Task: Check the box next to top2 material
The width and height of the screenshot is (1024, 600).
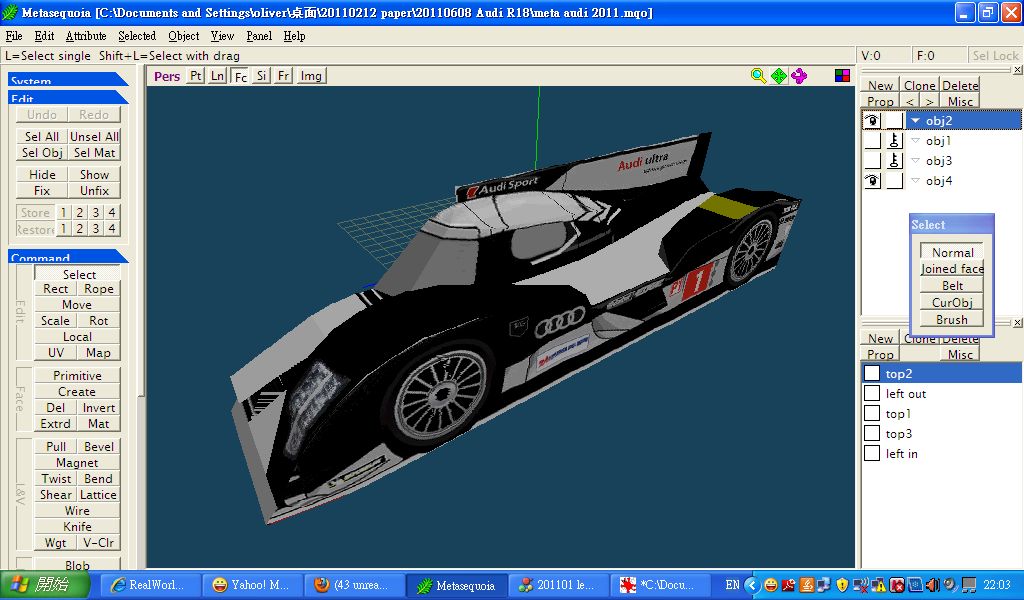Action: click(x=872, y=373)
